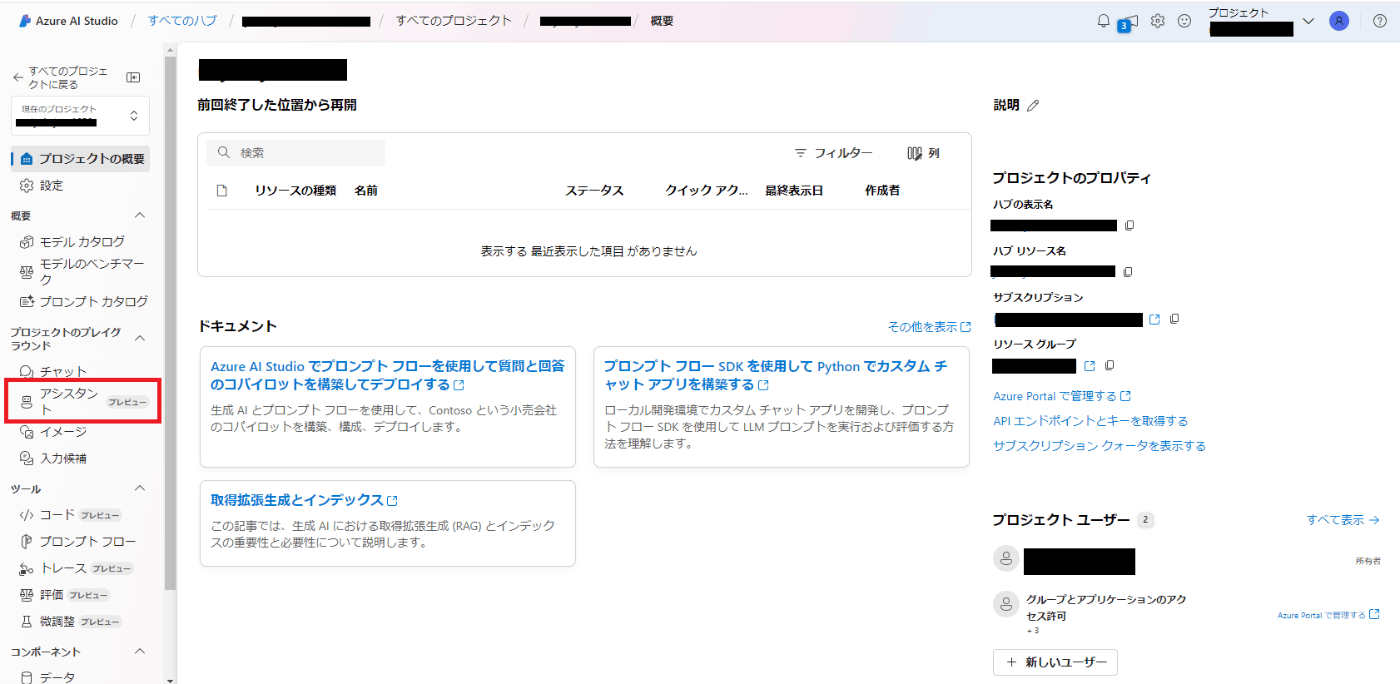Click すべてのプロジェクト breadcrumb
This screenshot has height=684, width=1400.
tap(453, 21)
